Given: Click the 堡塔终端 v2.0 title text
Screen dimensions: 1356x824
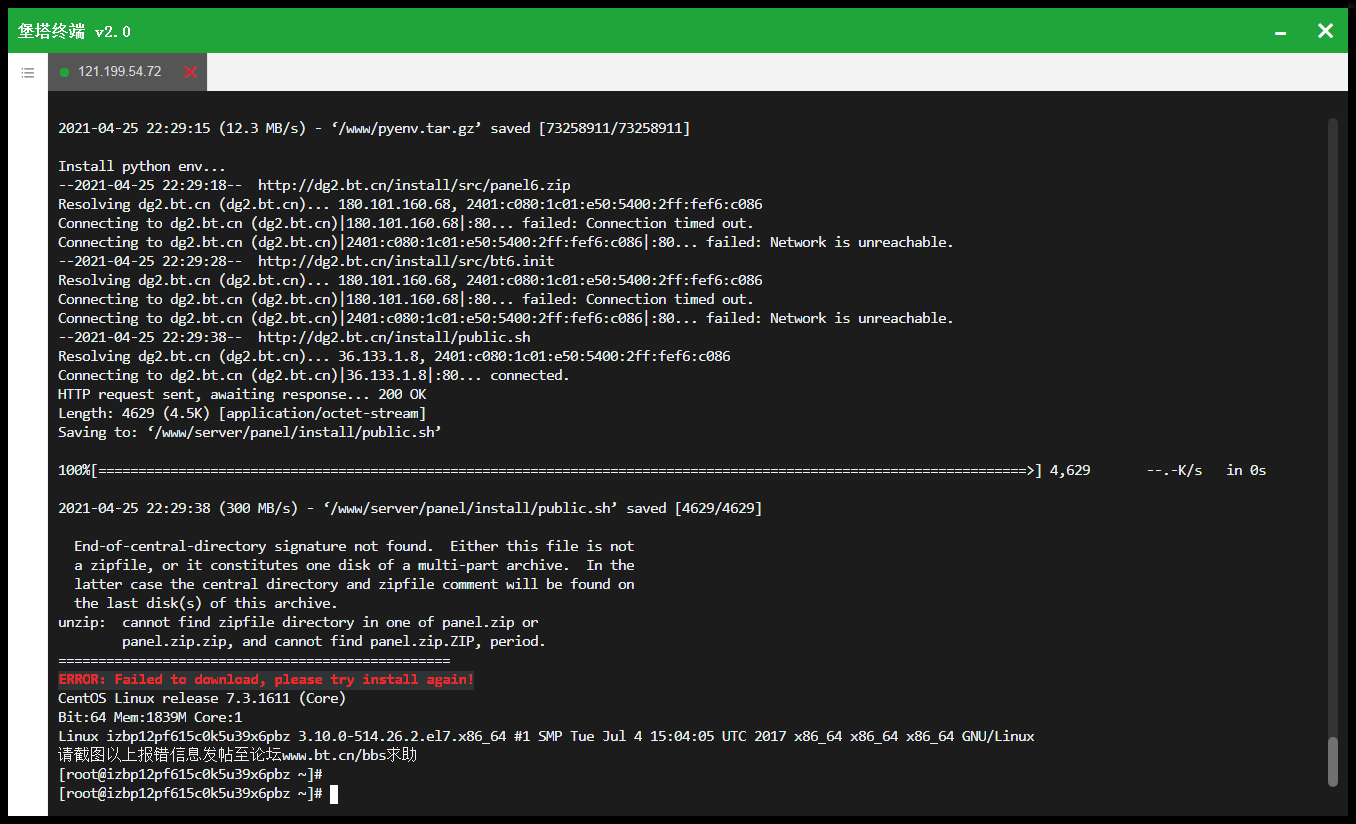Looking at the screenshot, I should (75, 31).
